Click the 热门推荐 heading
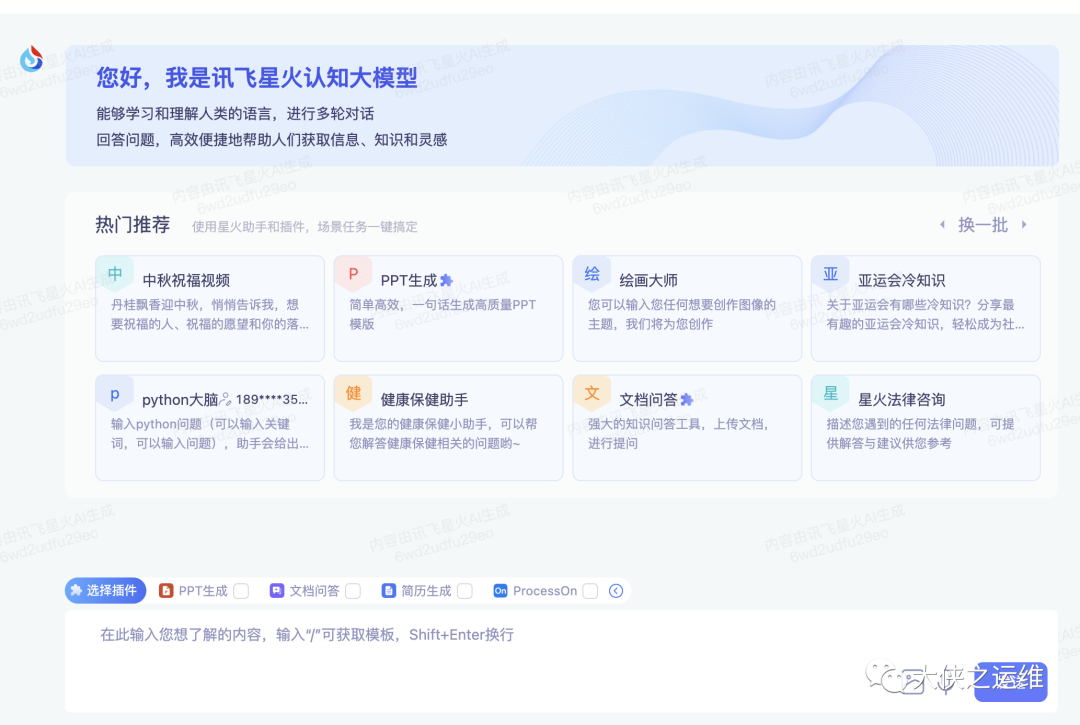 coord(132,225)
